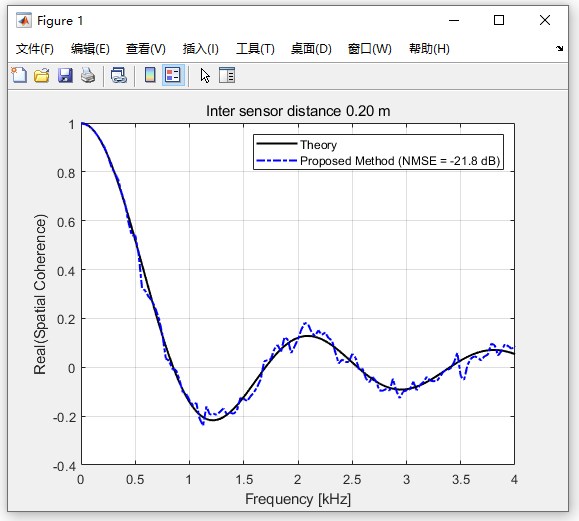579x521 pixels.
Task: Select the Theory legend entry
Action: (x=318, y=145)
